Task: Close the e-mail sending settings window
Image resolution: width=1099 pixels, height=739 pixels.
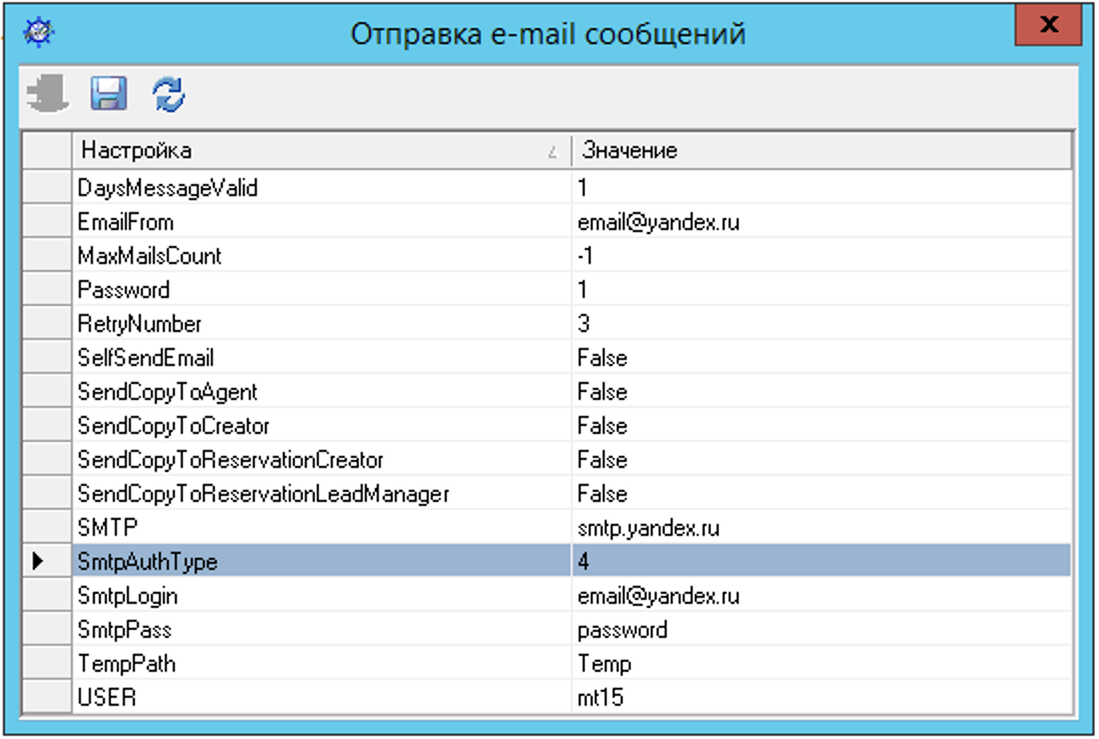Action: (x=1048, y=27)
